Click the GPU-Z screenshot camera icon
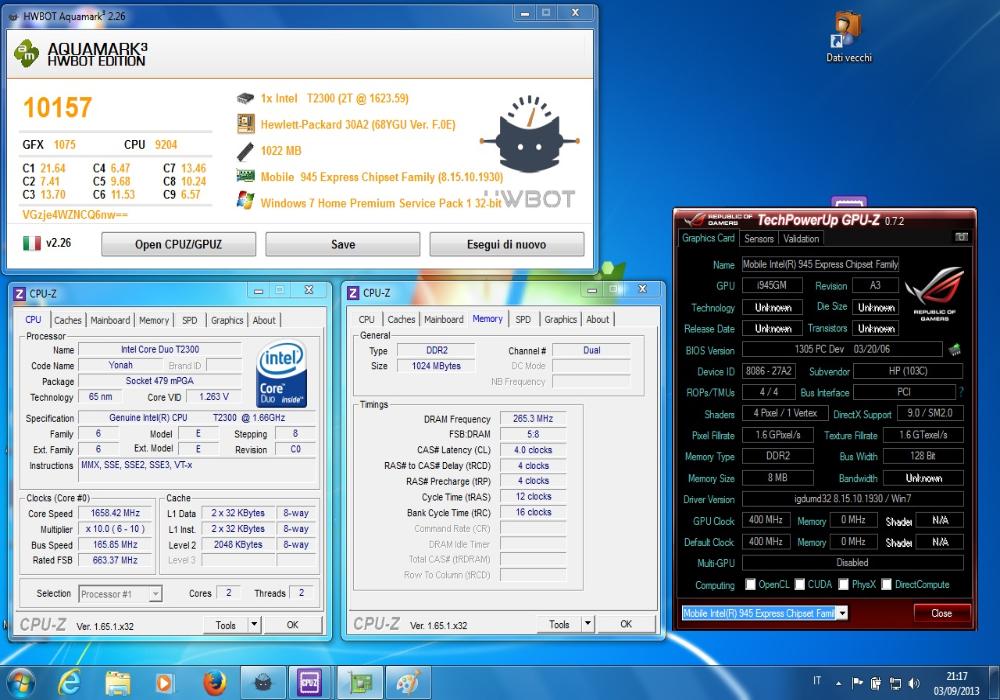Screen dimensions: 1000x700 (961, 237)
